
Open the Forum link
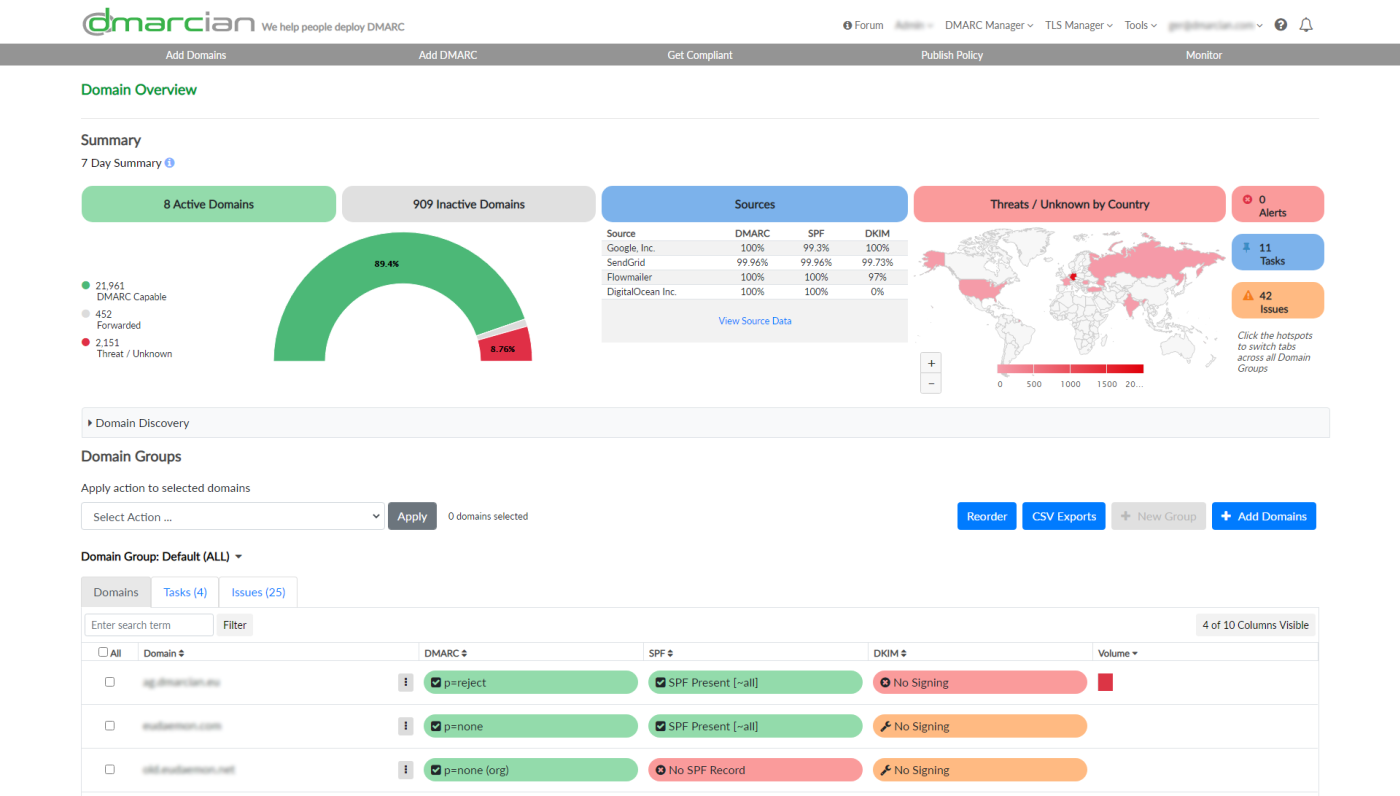863,25
